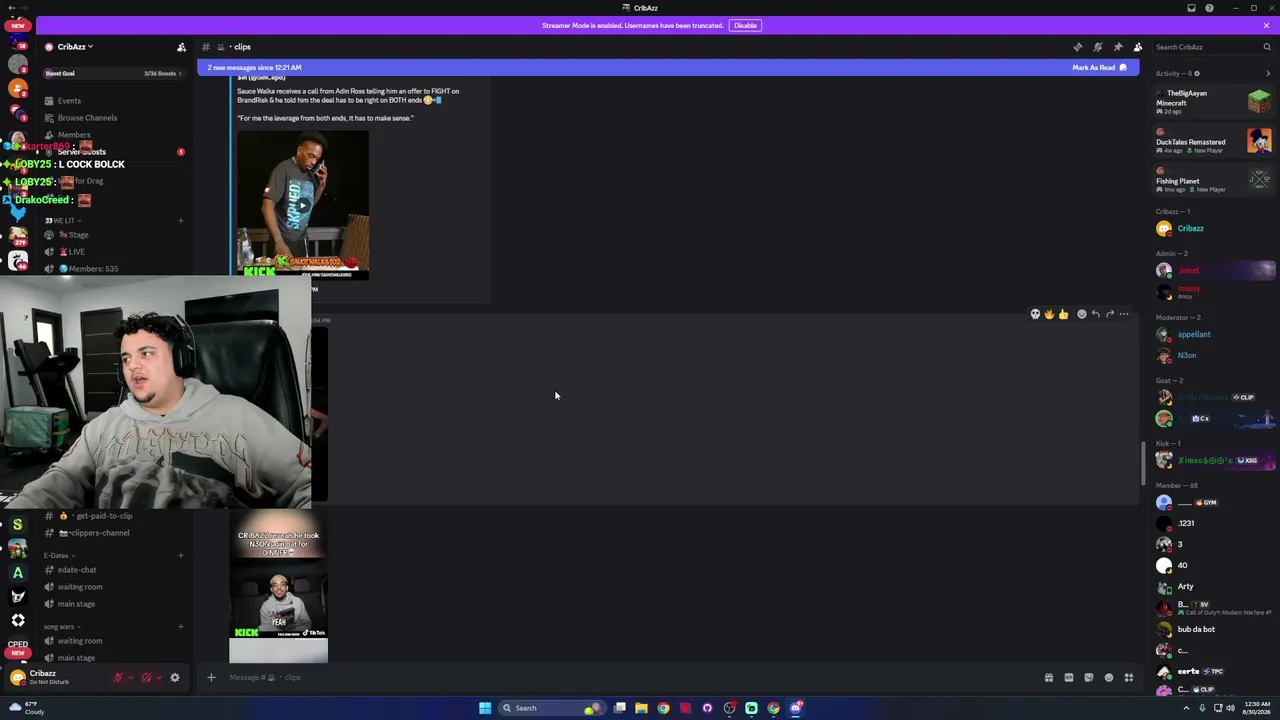View member appellant in member list
This screenshot has width=1280, height=720.
click(x=1214, y=335)
